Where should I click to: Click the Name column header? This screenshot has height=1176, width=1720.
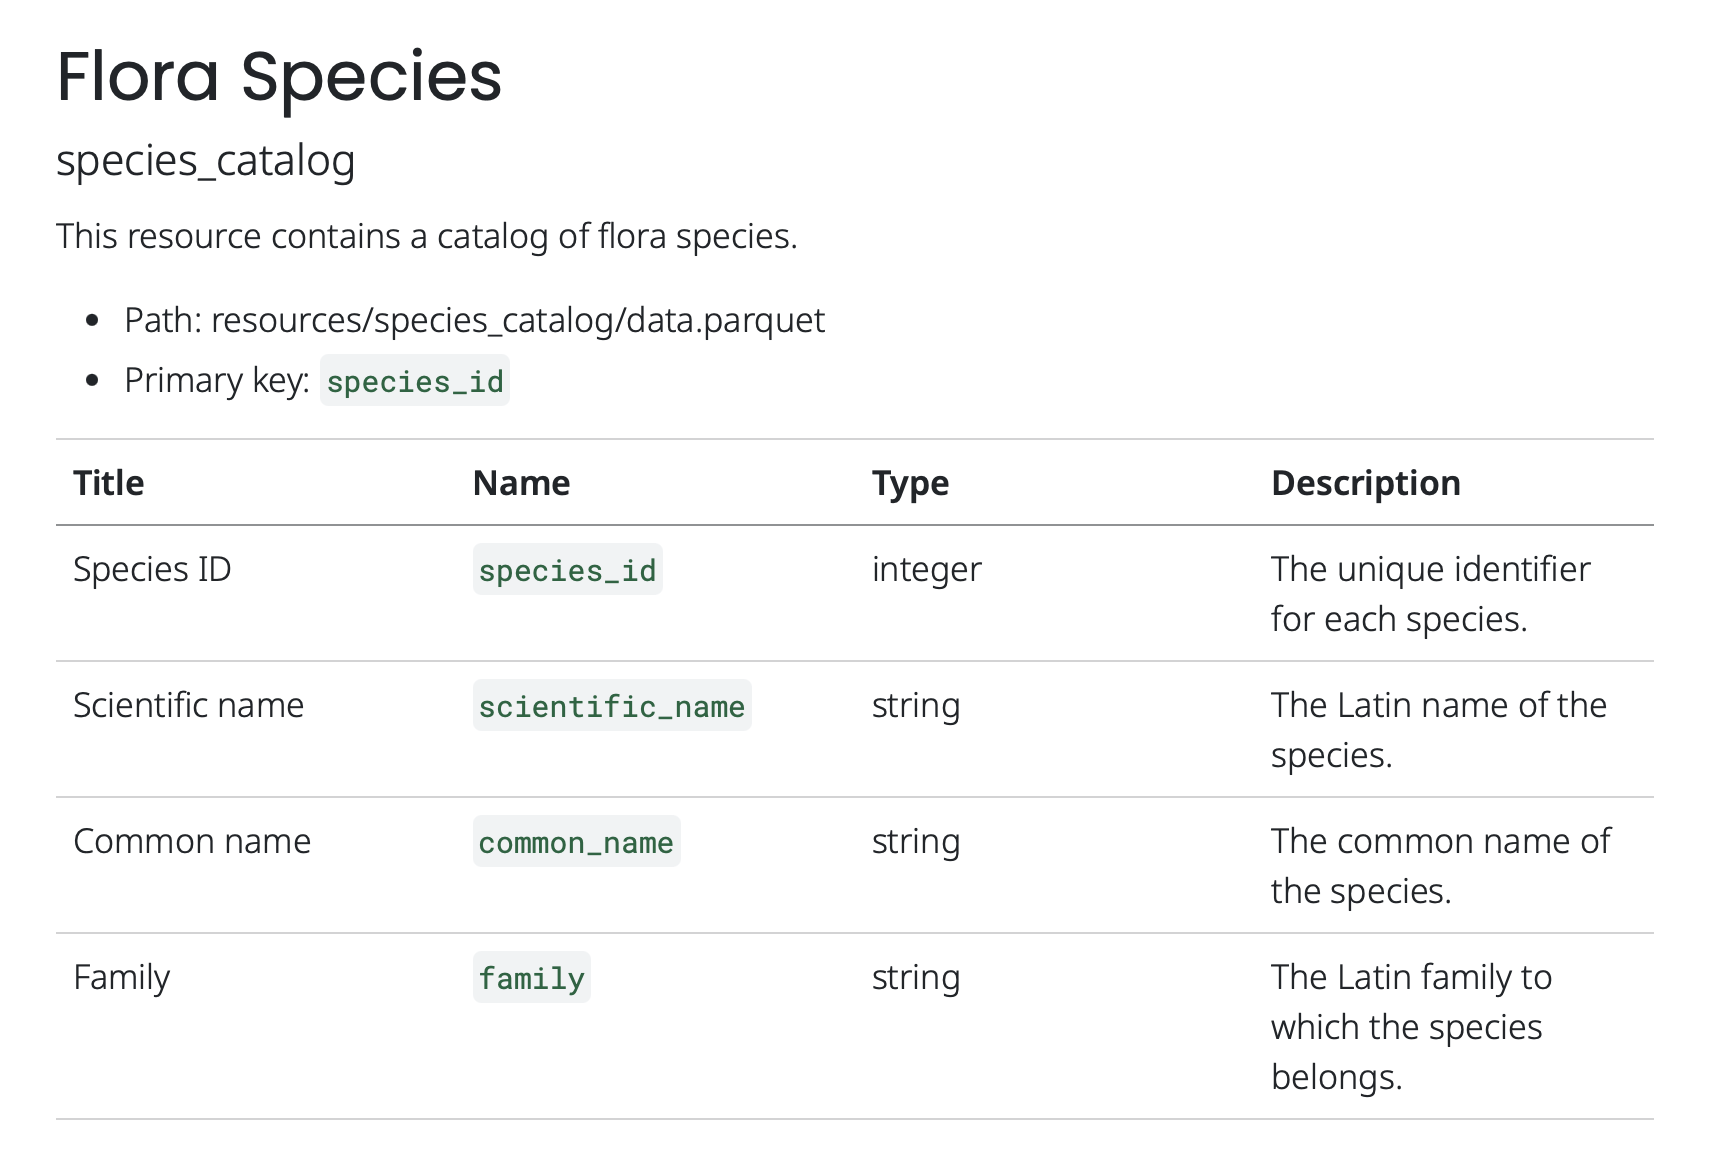[x=521, y=482]
